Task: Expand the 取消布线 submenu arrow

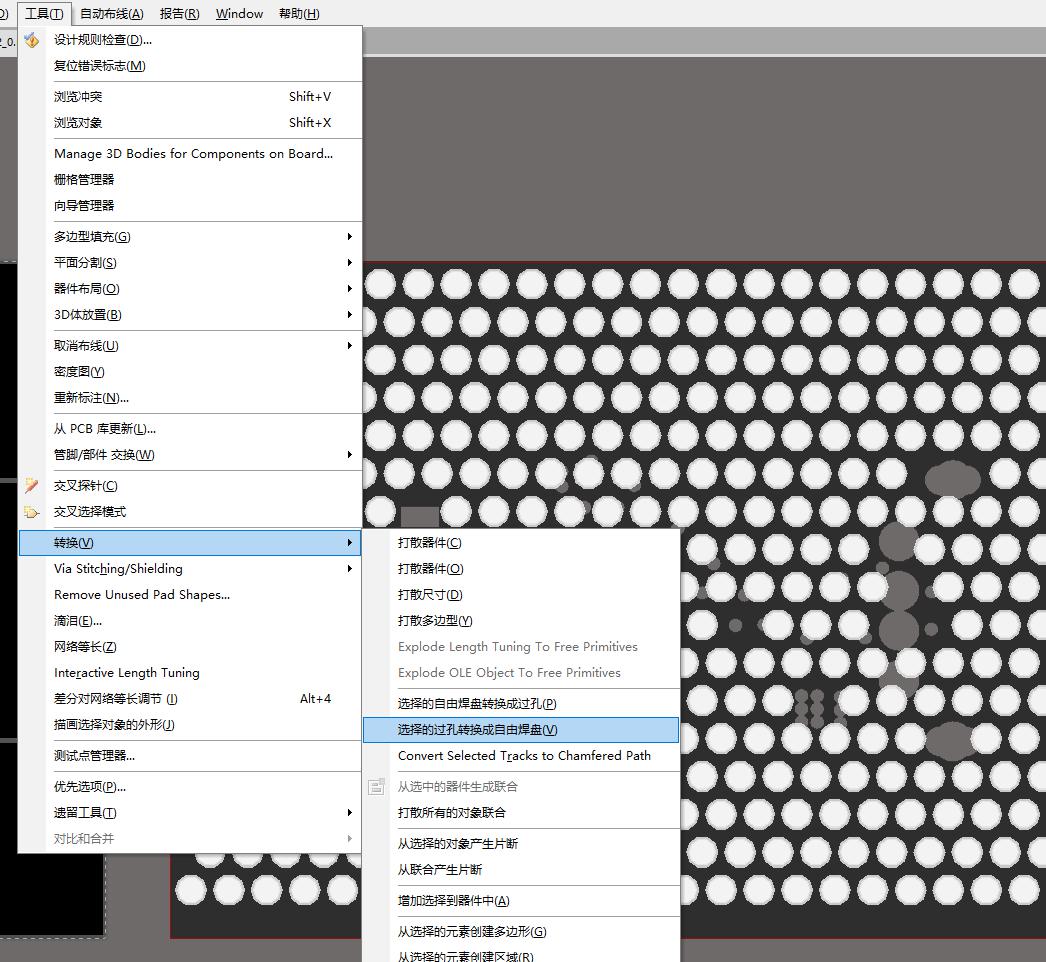Action: pos(349,346)
